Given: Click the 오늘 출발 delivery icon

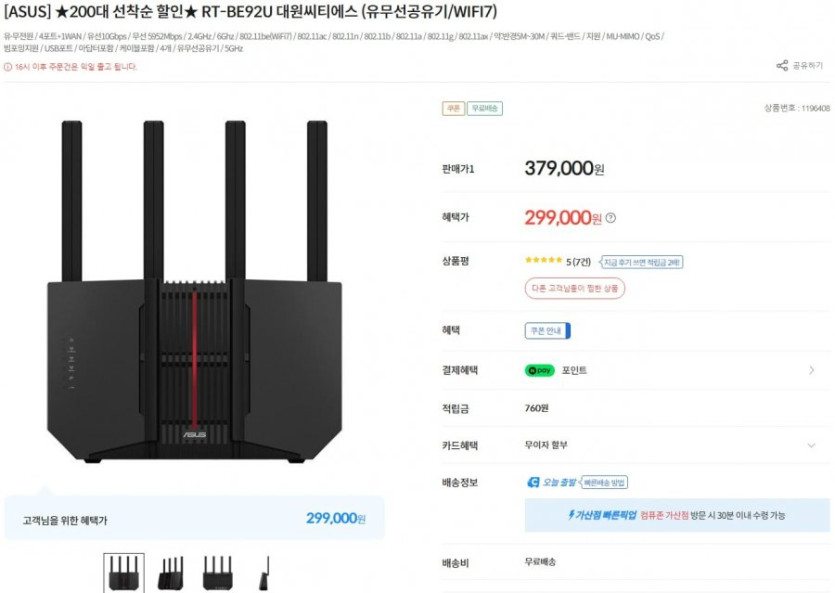Looking at the screenshot, I should (x=534, y=482).
